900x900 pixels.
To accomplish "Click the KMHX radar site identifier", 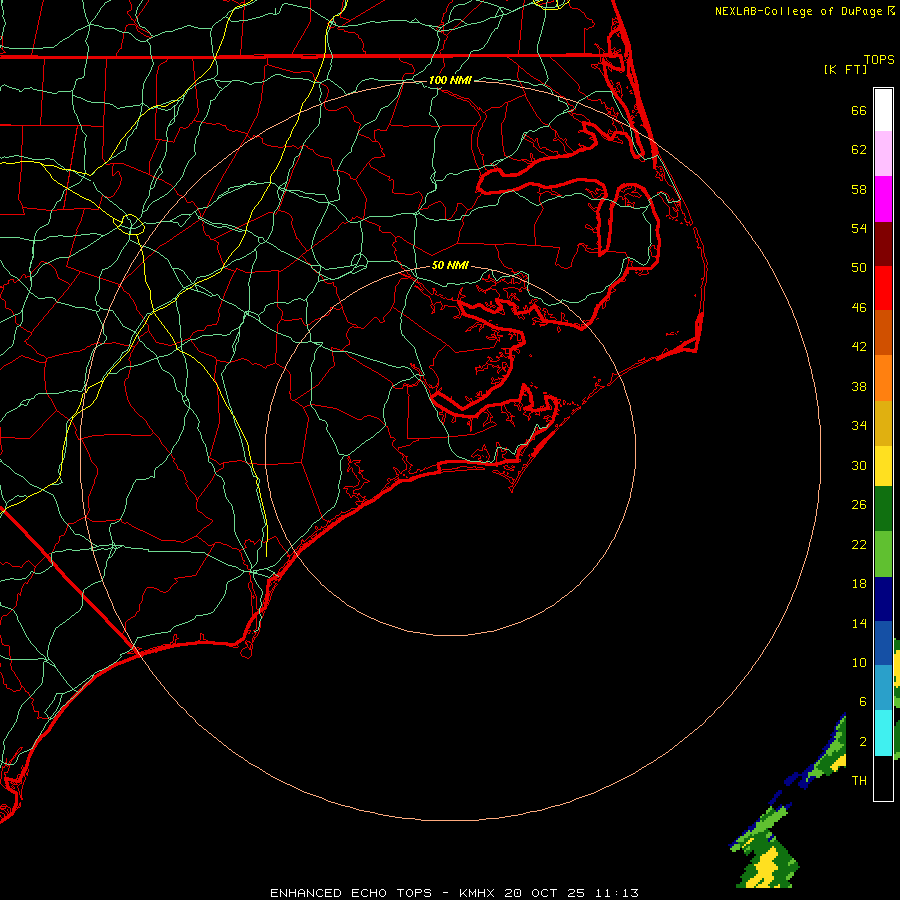I will point(479,893).
